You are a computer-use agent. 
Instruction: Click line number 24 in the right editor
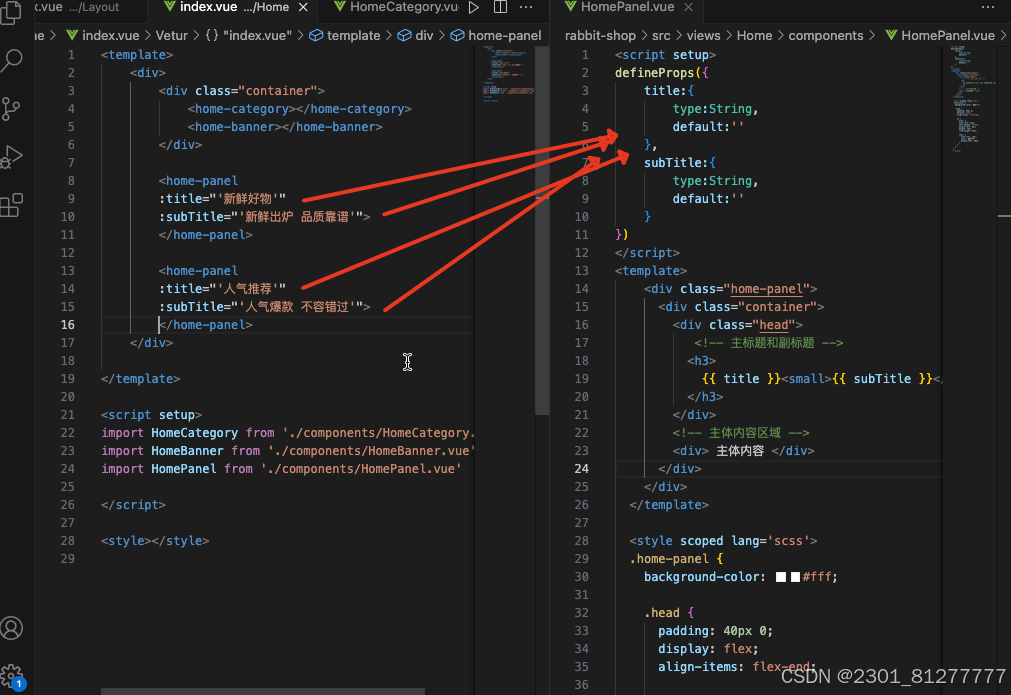click(582, 469)
